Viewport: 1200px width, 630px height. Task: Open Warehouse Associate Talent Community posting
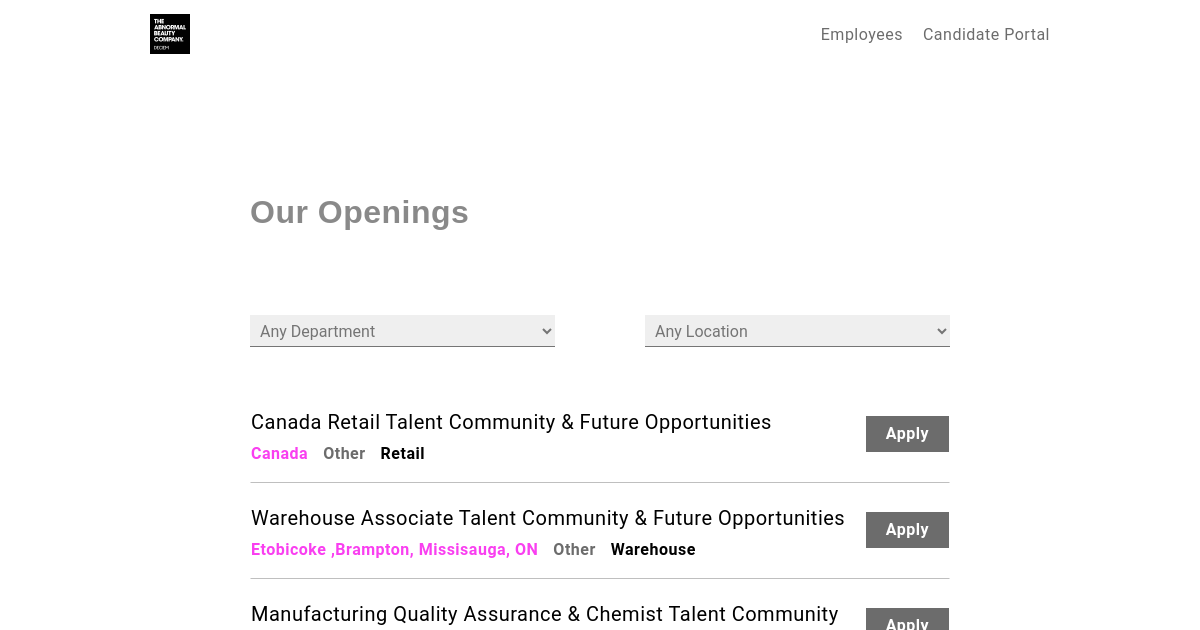[x=547, y=518]
